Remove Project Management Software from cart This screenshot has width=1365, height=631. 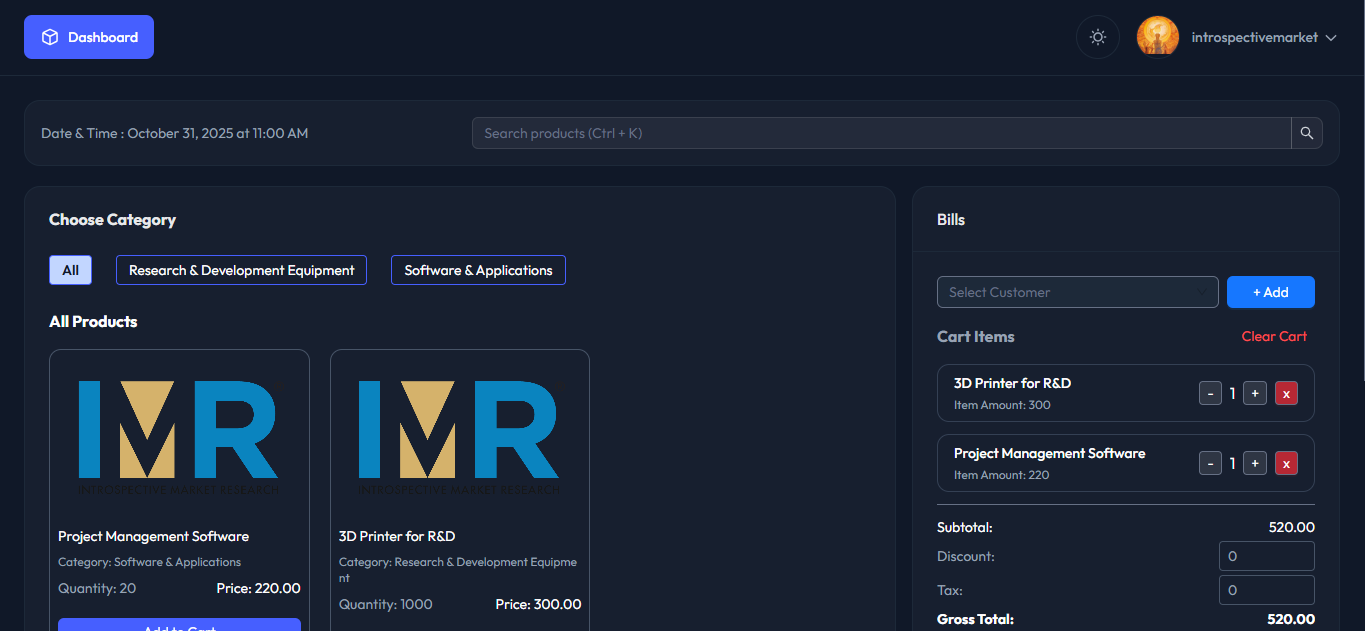pos(1286,463)
